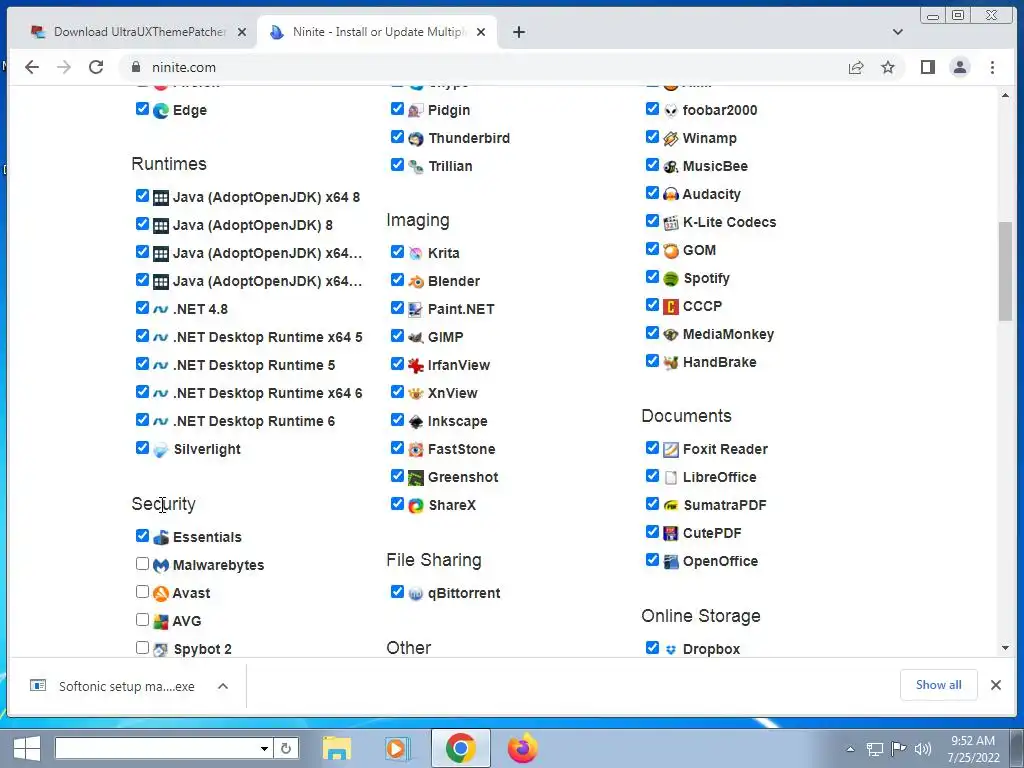1024x768 pixels.
Task: Click the Malwarebytes icon
Action: click(x=161, y=566)
